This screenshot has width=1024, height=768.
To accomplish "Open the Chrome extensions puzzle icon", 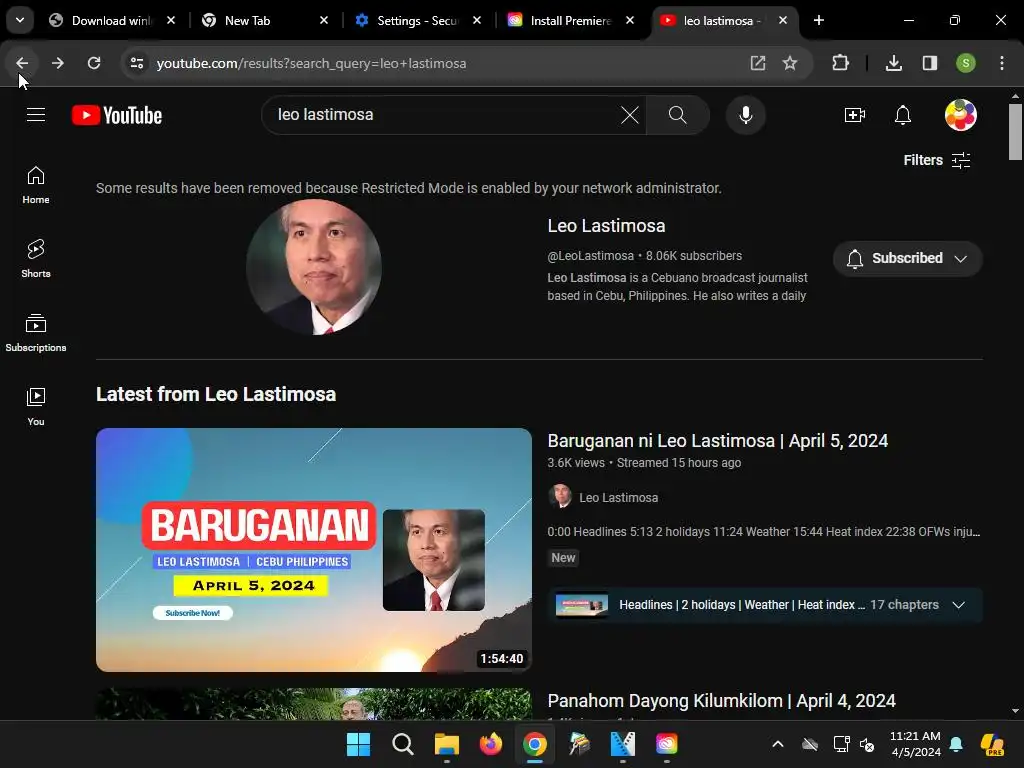I will [x=840, y=63].
